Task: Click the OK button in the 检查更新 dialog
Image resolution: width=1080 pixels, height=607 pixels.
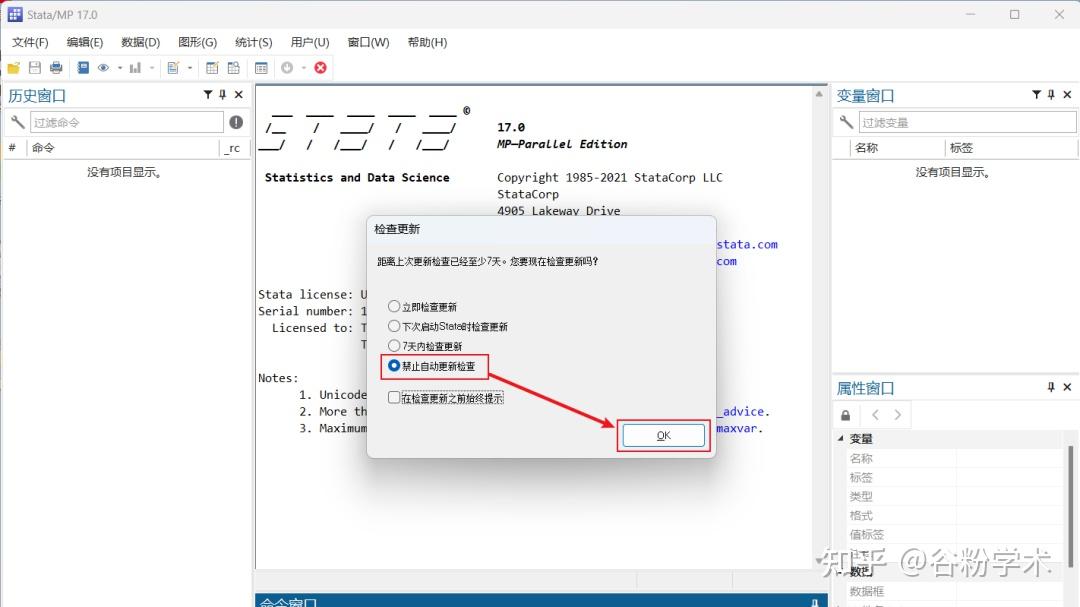Action: (x=663, y=436)
